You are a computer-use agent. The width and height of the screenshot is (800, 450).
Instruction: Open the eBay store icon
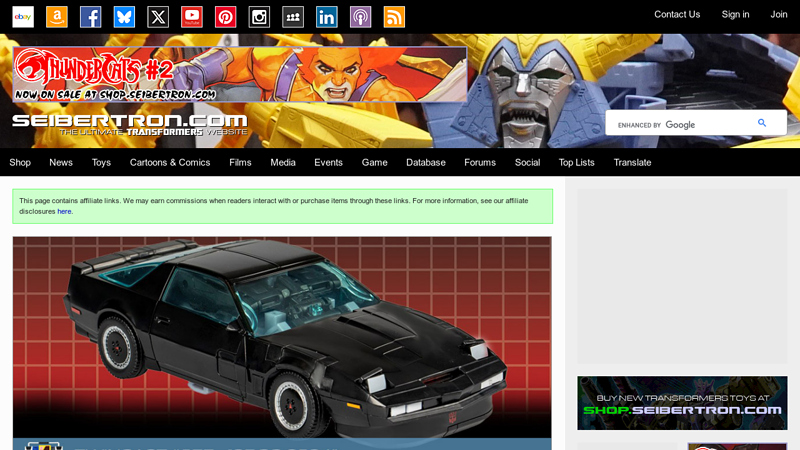pos(23,17)
